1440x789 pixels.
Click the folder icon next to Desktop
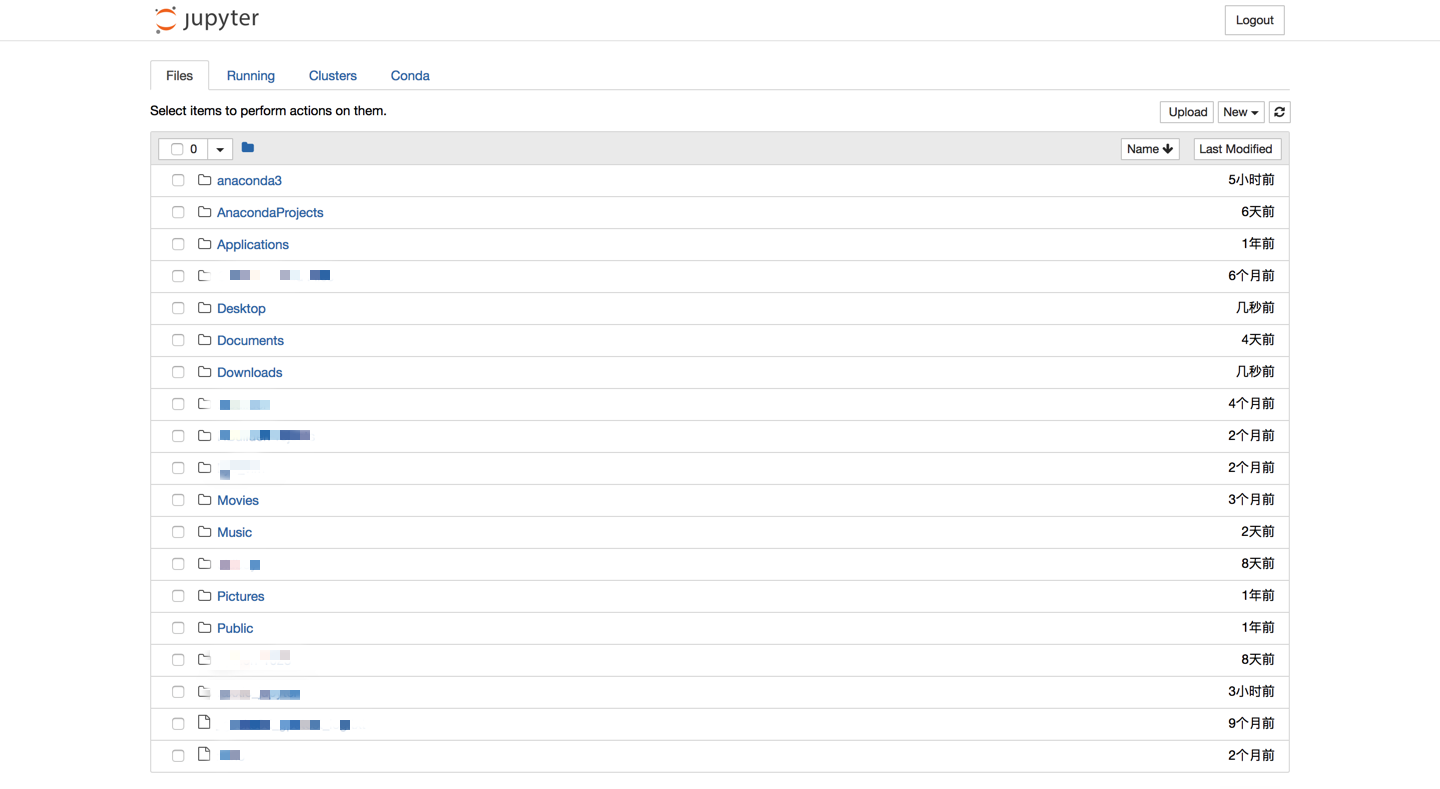click(204, 307)
